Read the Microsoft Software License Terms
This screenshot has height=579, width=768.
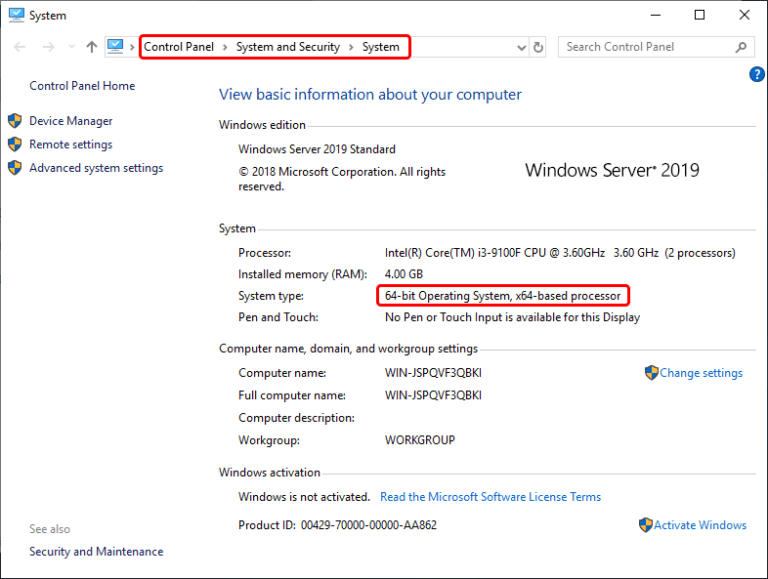pyautogui.click(x=490, y=497)
